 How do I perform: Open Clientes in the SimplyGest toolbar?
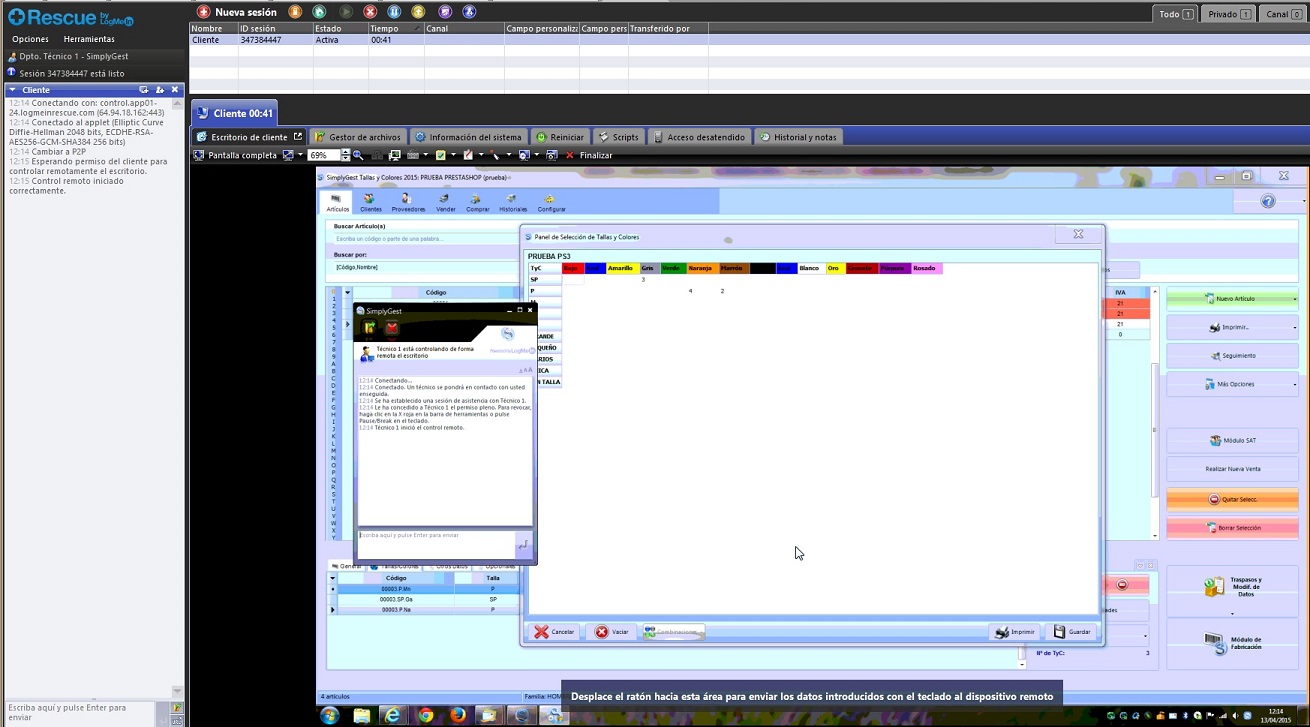point(370,203)
